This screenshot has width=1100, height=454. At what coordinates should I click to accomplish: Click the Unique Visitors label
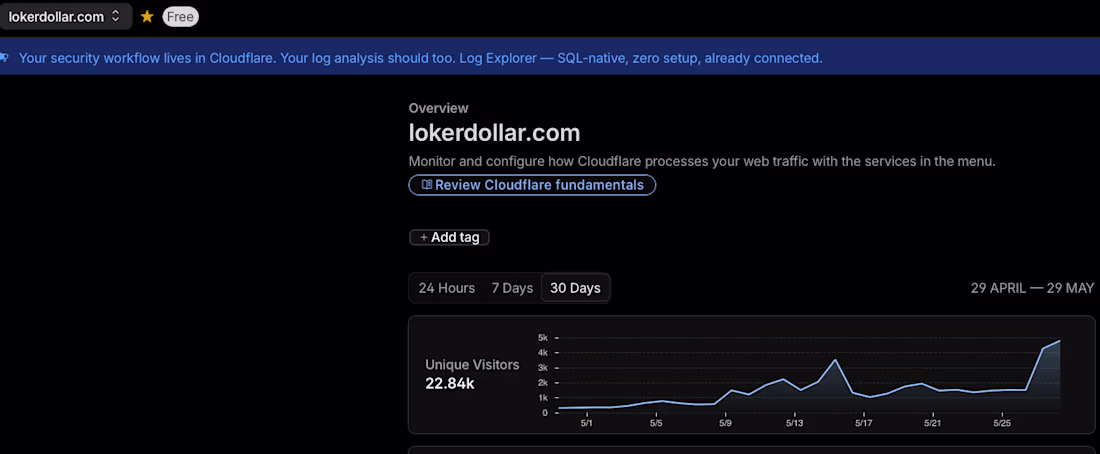click(472, 365)
